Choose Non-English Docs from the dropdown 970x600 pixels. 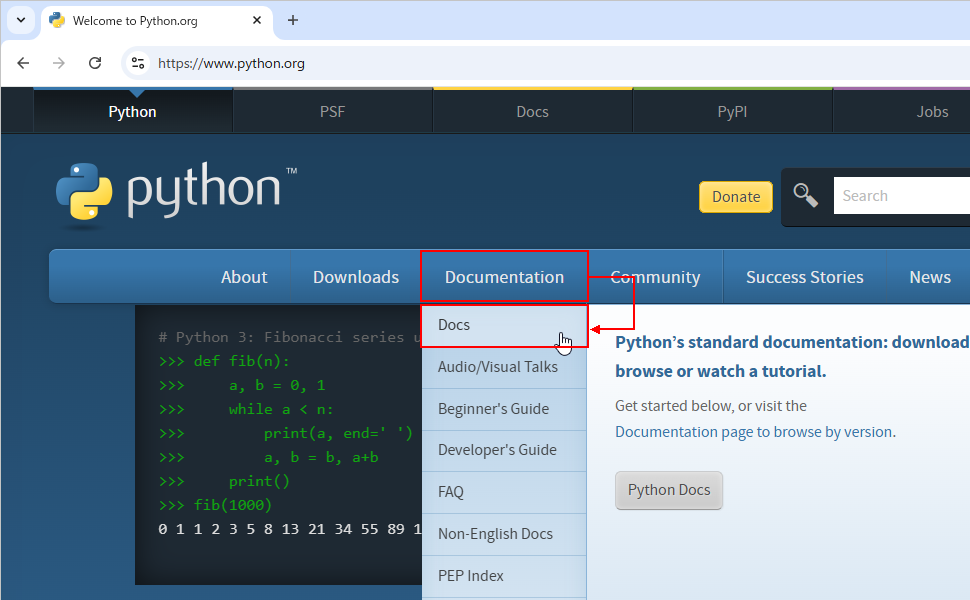point(504,534)
